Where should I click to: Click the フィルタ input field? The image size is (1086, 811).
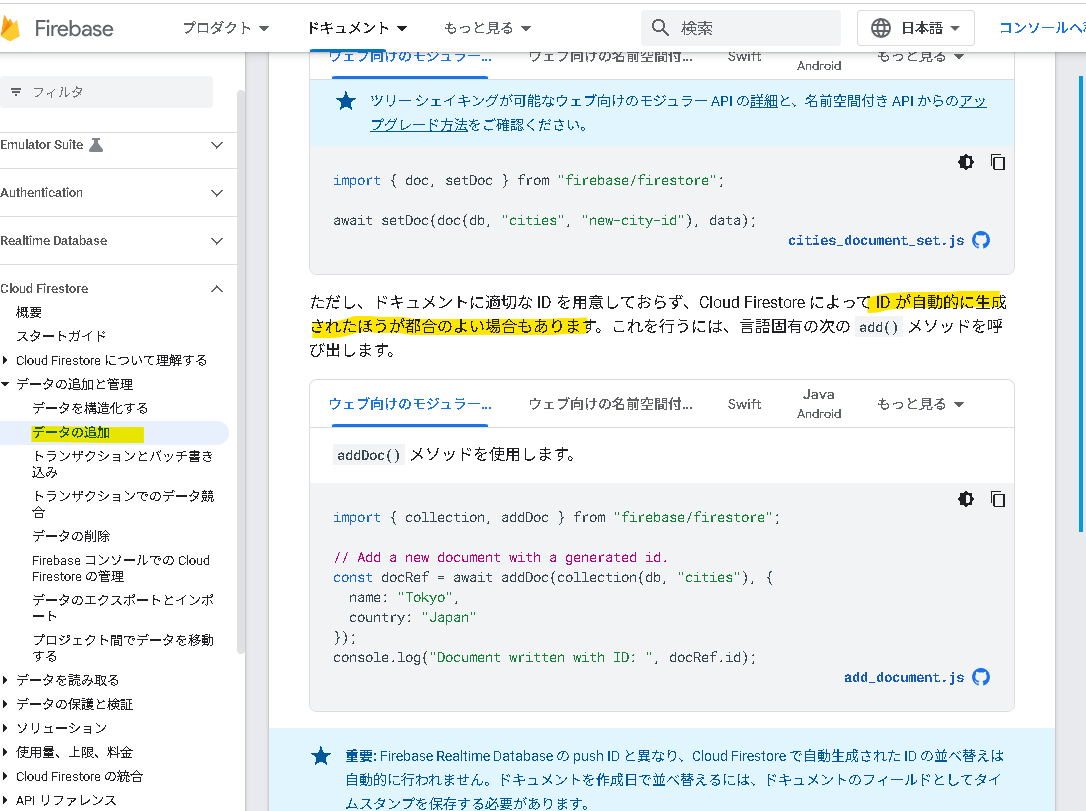(107, 92)
